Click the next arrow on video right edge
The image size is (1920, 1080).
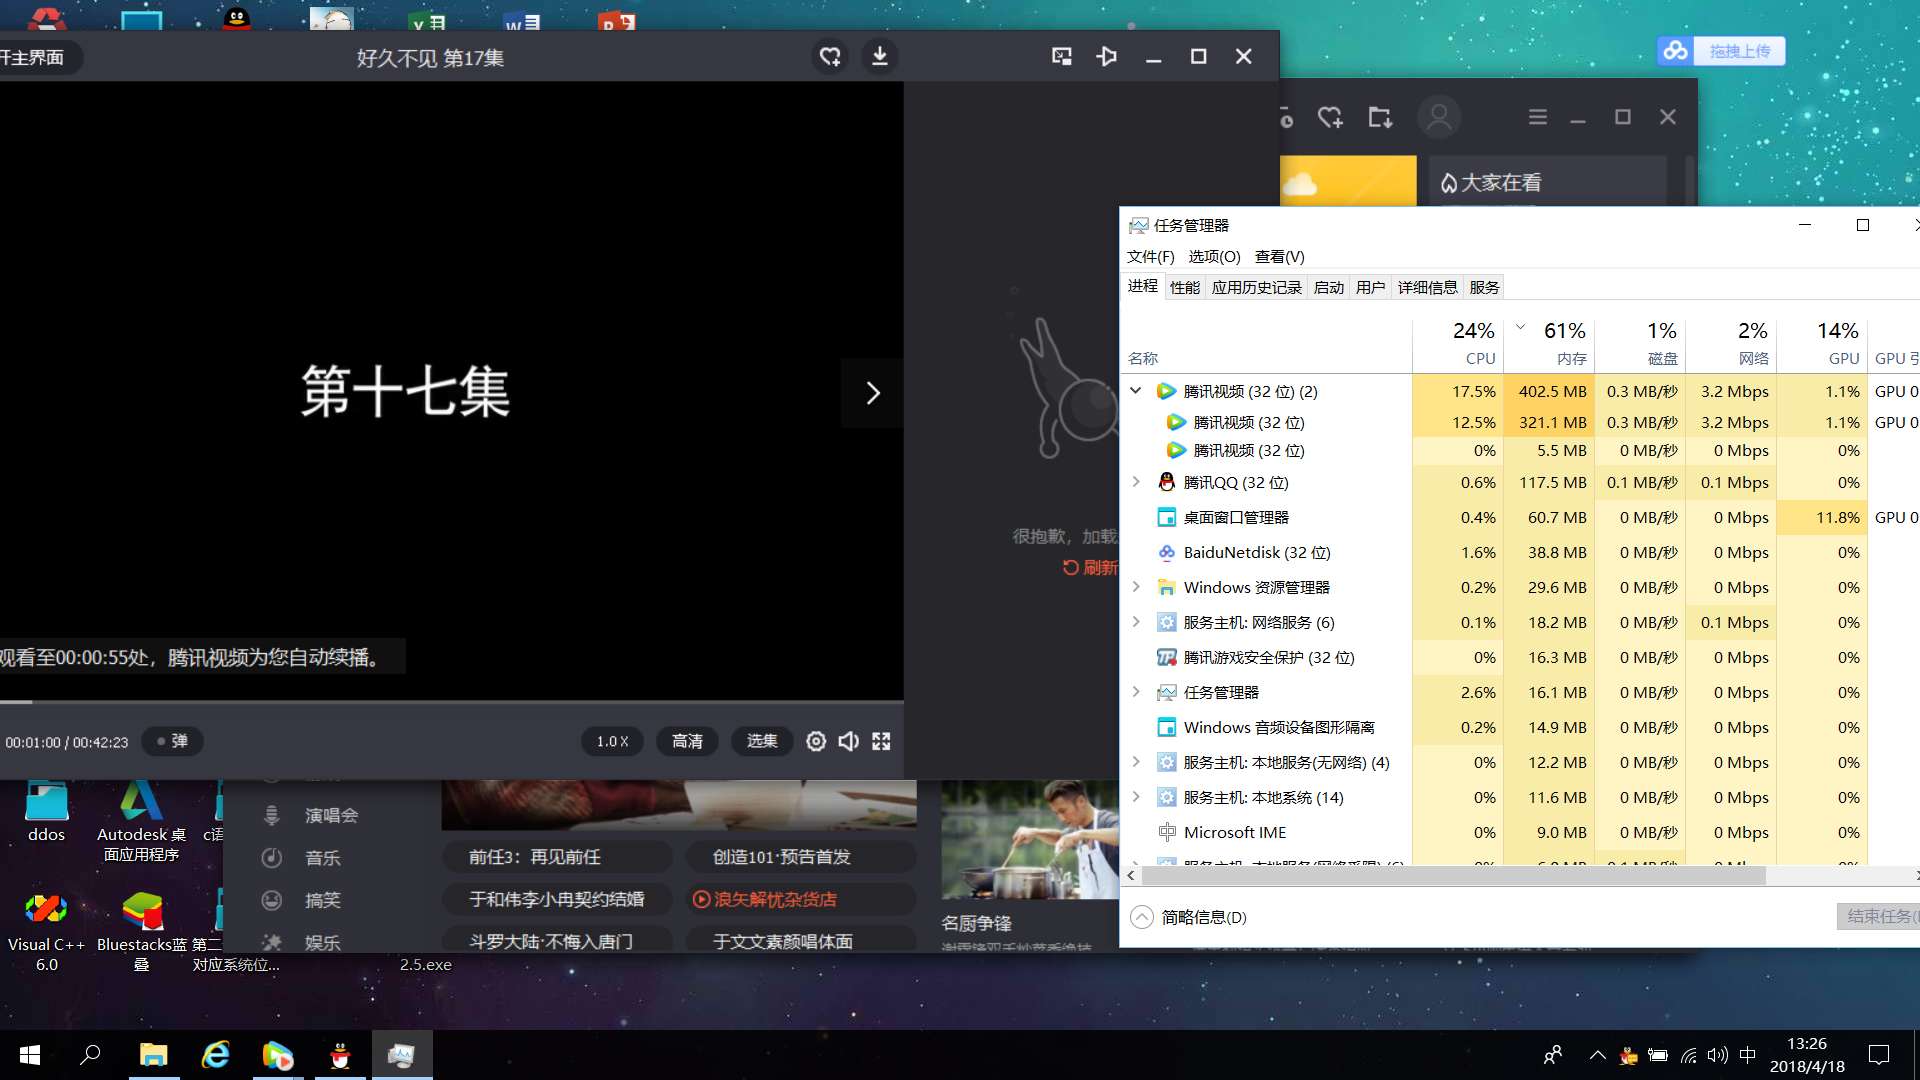coord(872,393)
